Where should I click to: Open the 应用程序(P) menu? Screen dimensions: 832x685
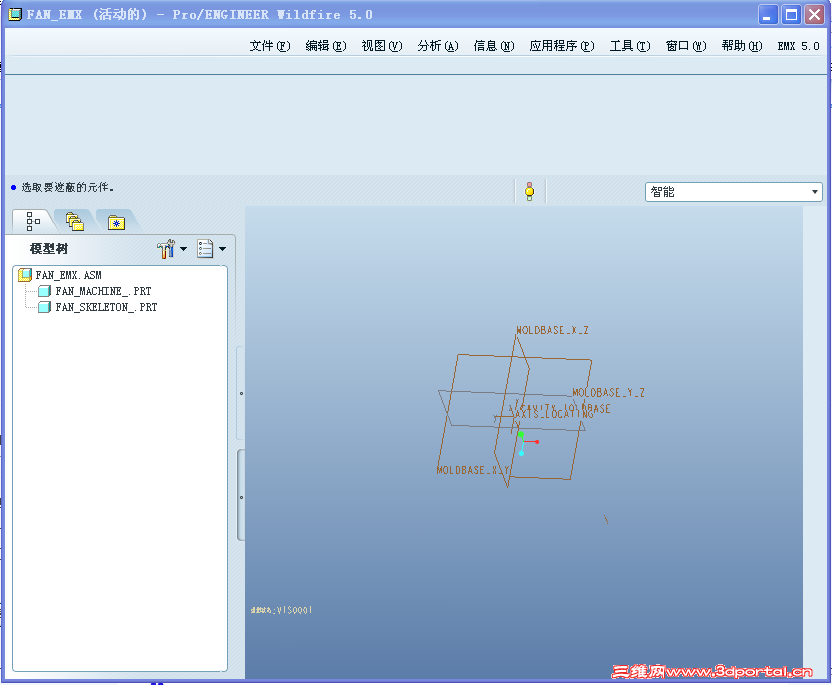[562, 46]
